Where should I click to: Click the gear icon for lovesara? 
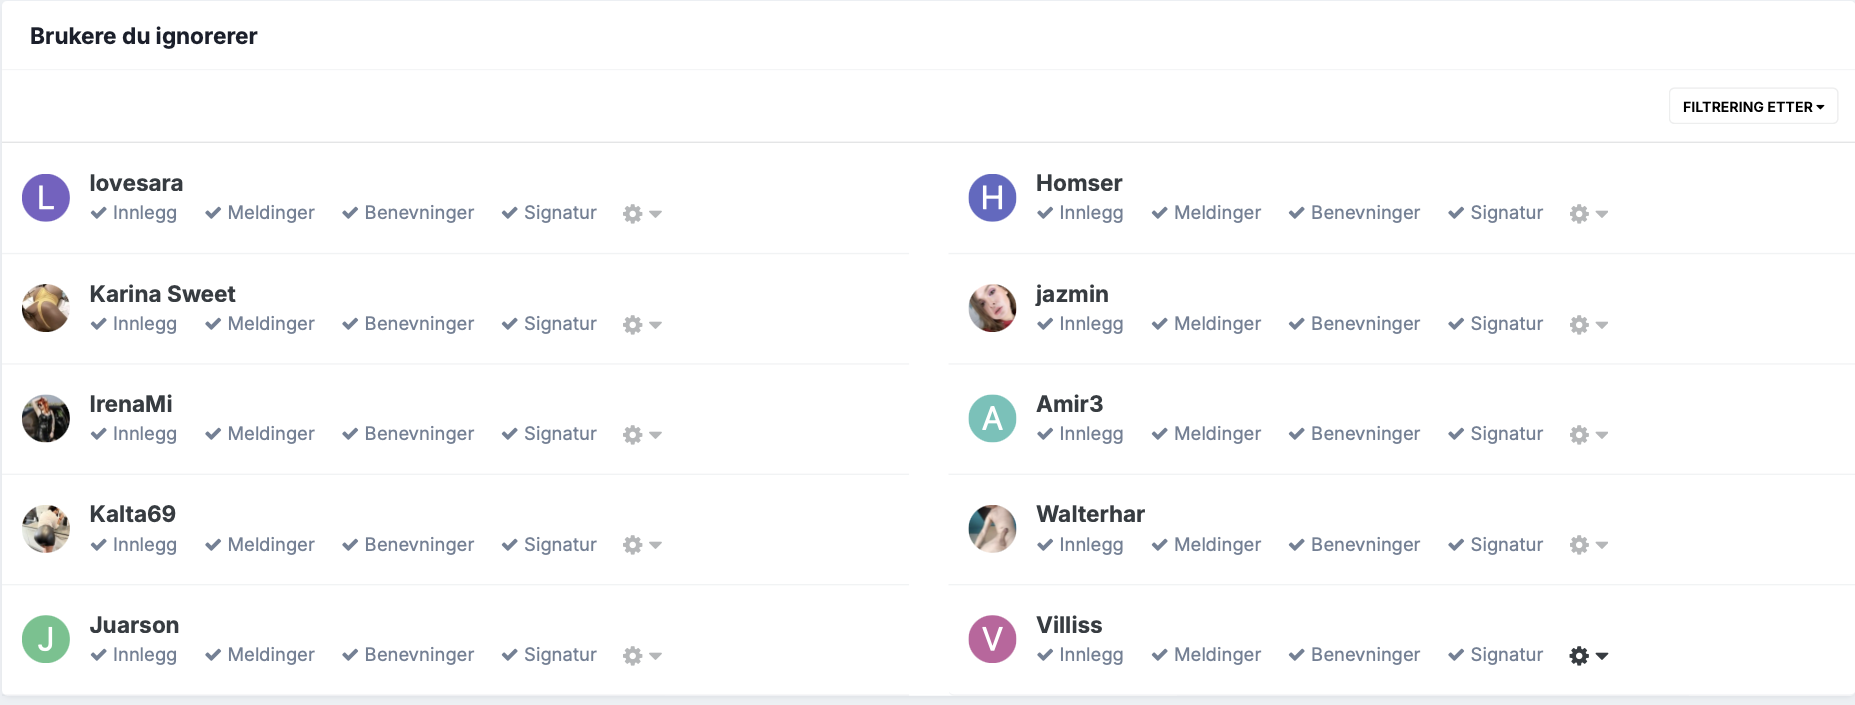632,214
